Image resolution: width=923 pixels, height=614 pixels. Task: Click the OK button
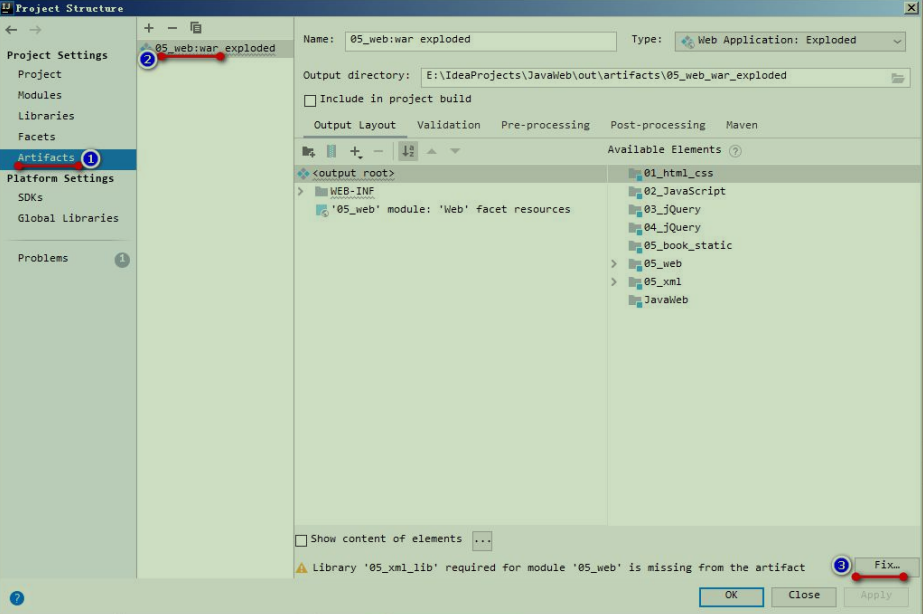tap(731, 596)
